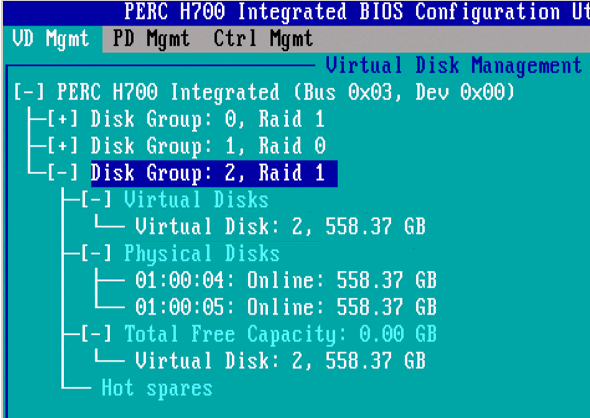Collapse the Virtual Disks node

point(96,200)
